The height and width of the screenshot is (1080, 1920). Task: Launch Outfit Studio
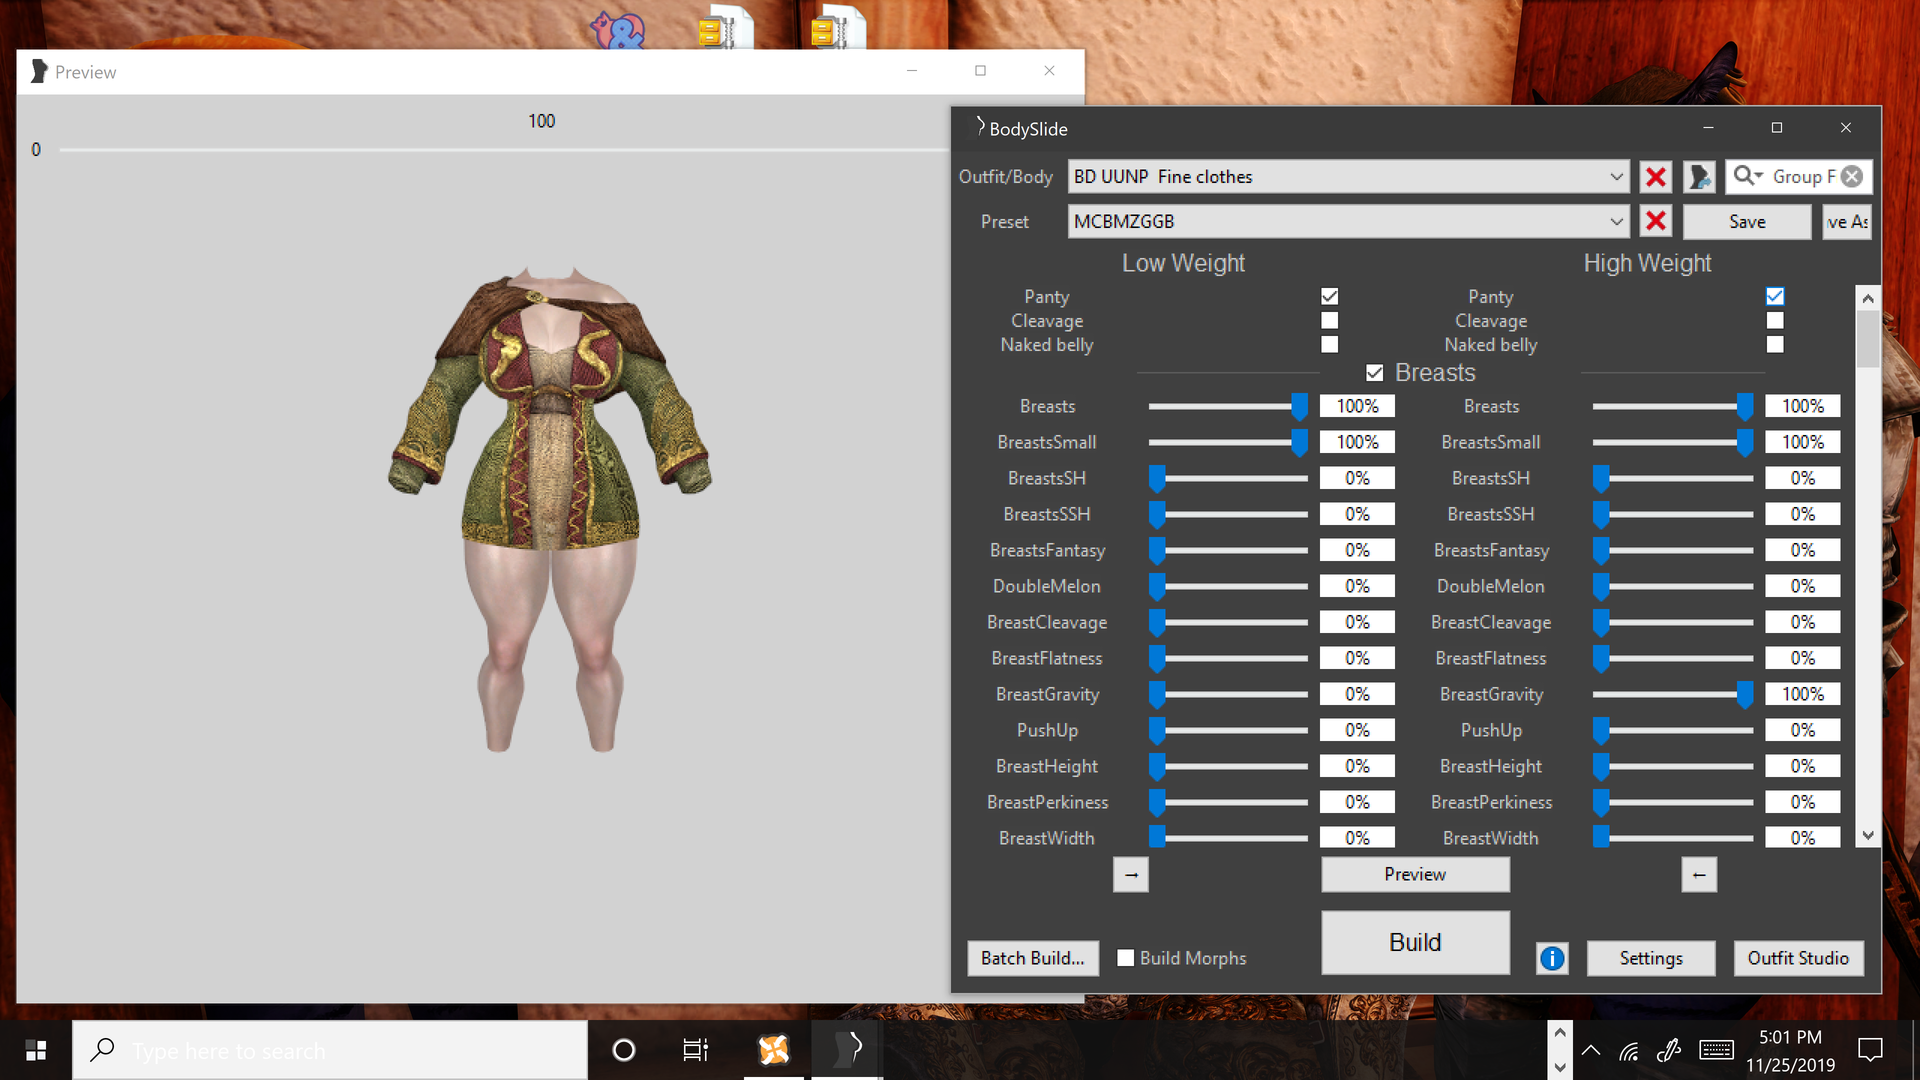click(x=1798, y=958)
